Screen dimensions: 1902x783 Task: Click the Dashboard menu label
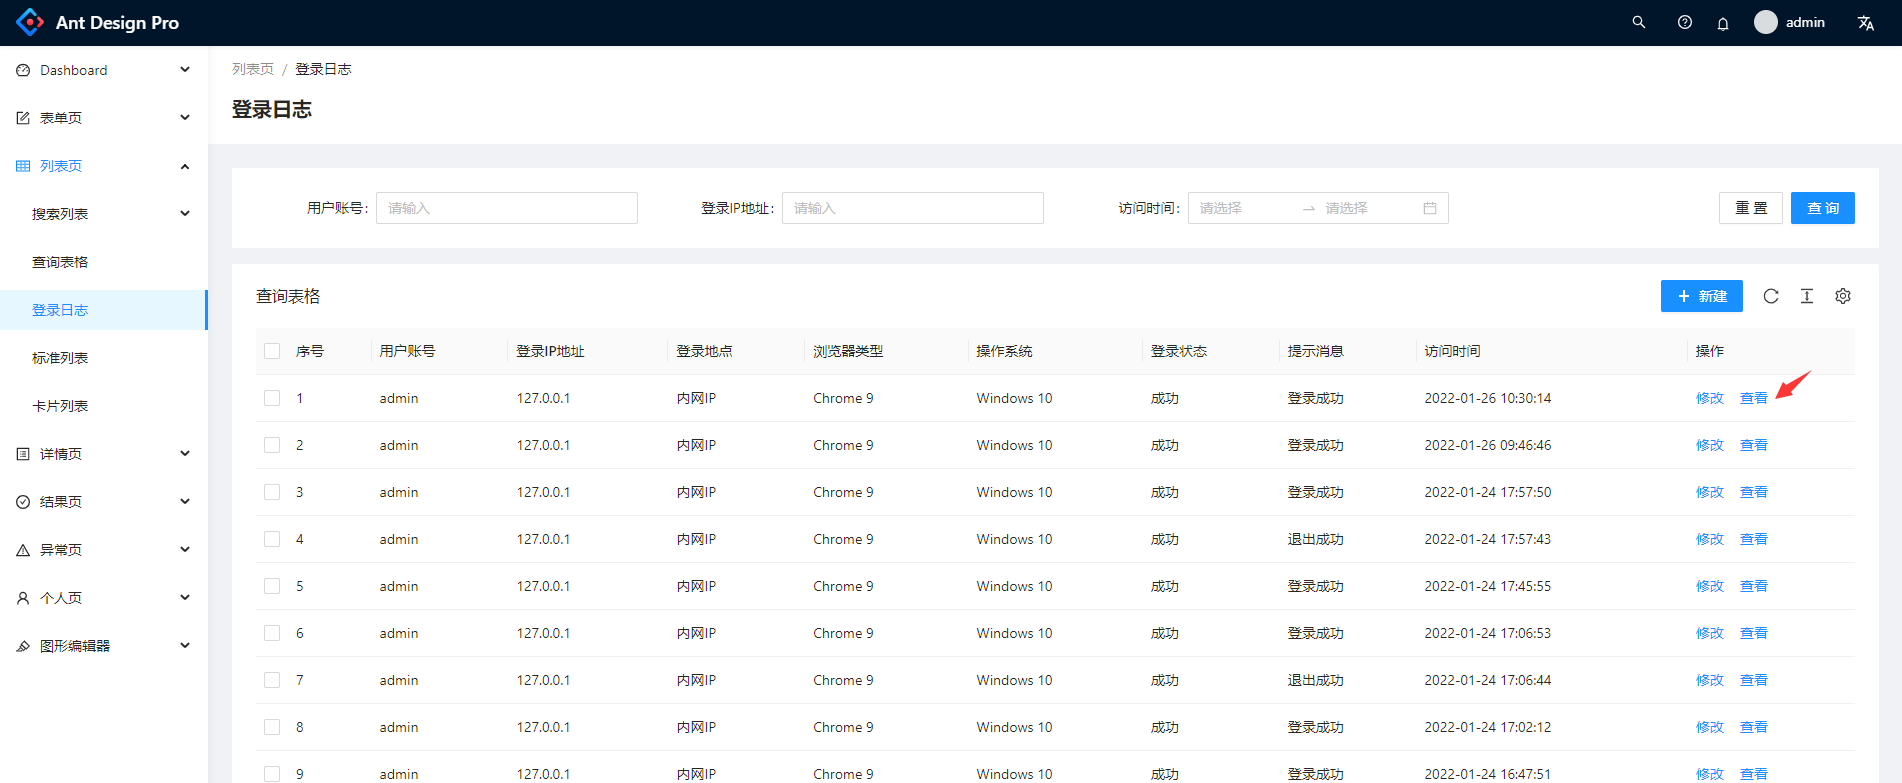[74, 70]
